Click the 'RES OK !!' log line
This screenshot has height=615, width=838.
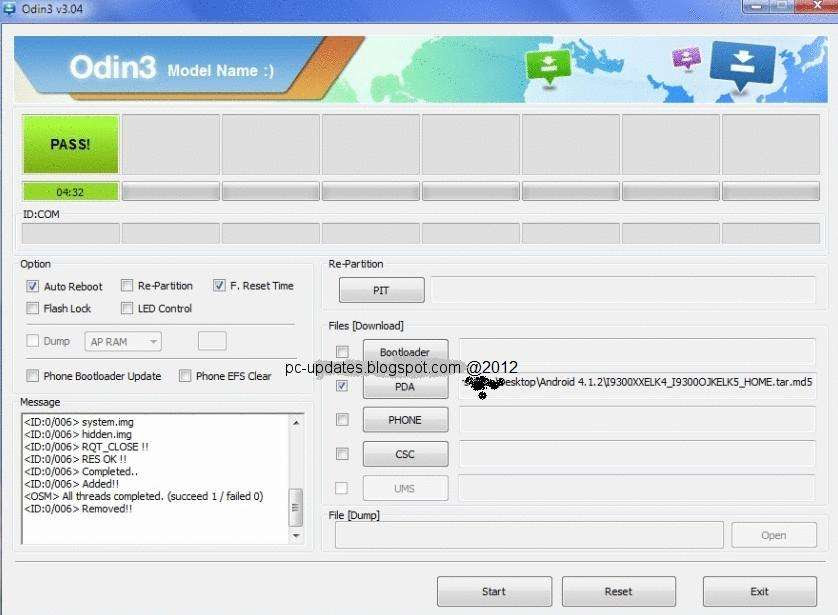[75, 459]
